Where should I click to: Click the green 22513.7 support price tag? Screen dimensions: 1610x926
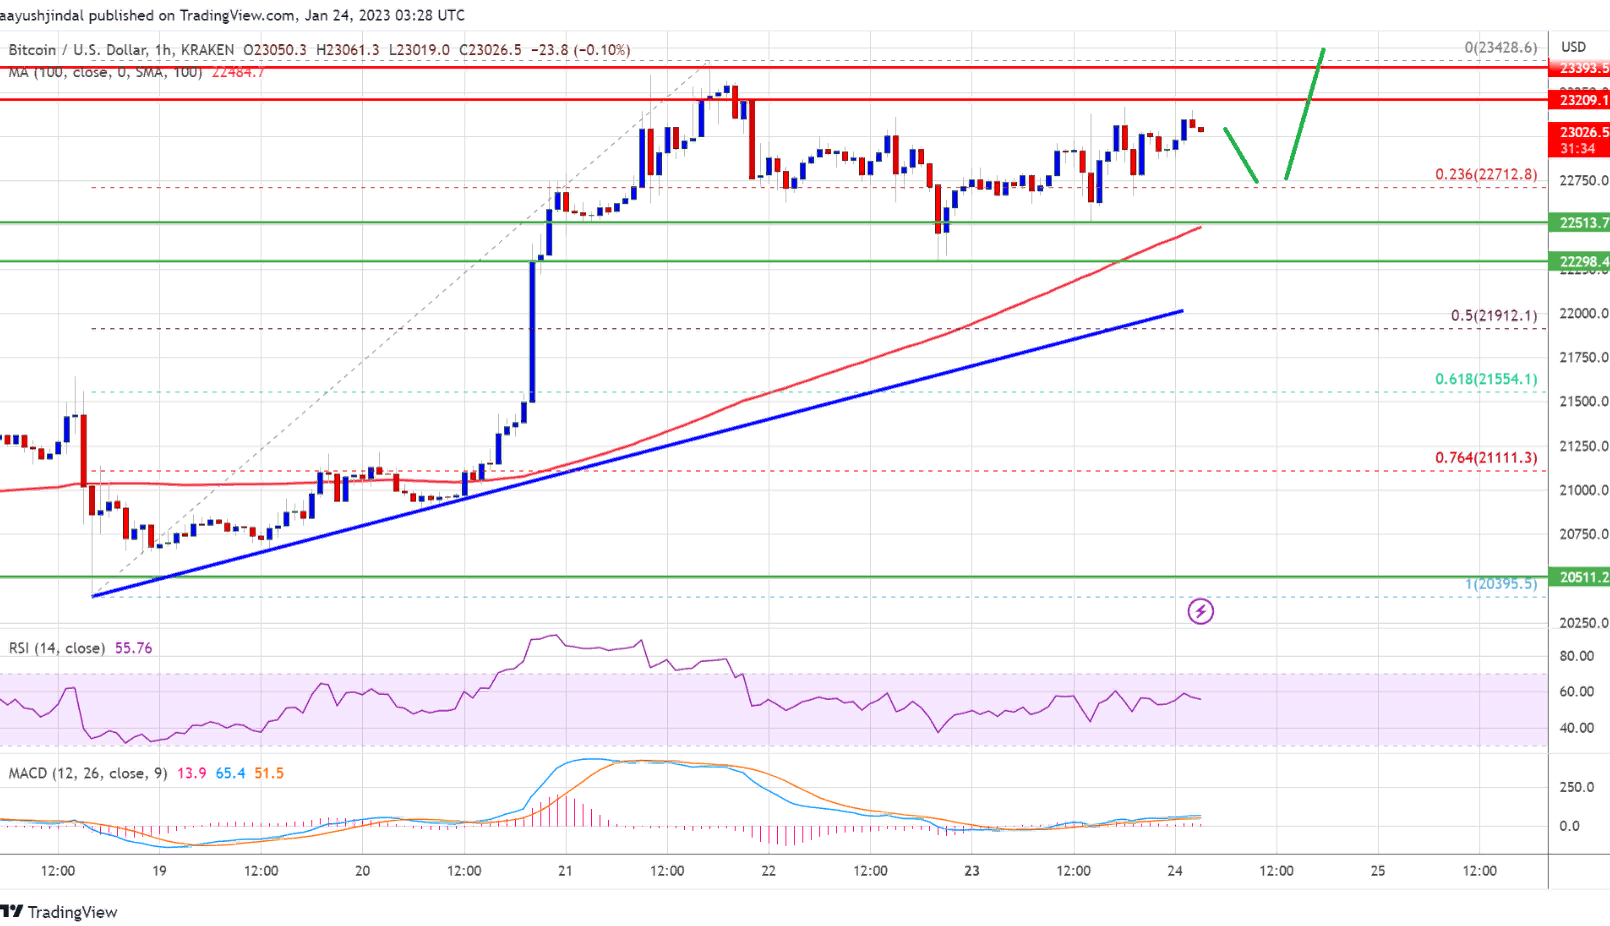coord(1579,223)
